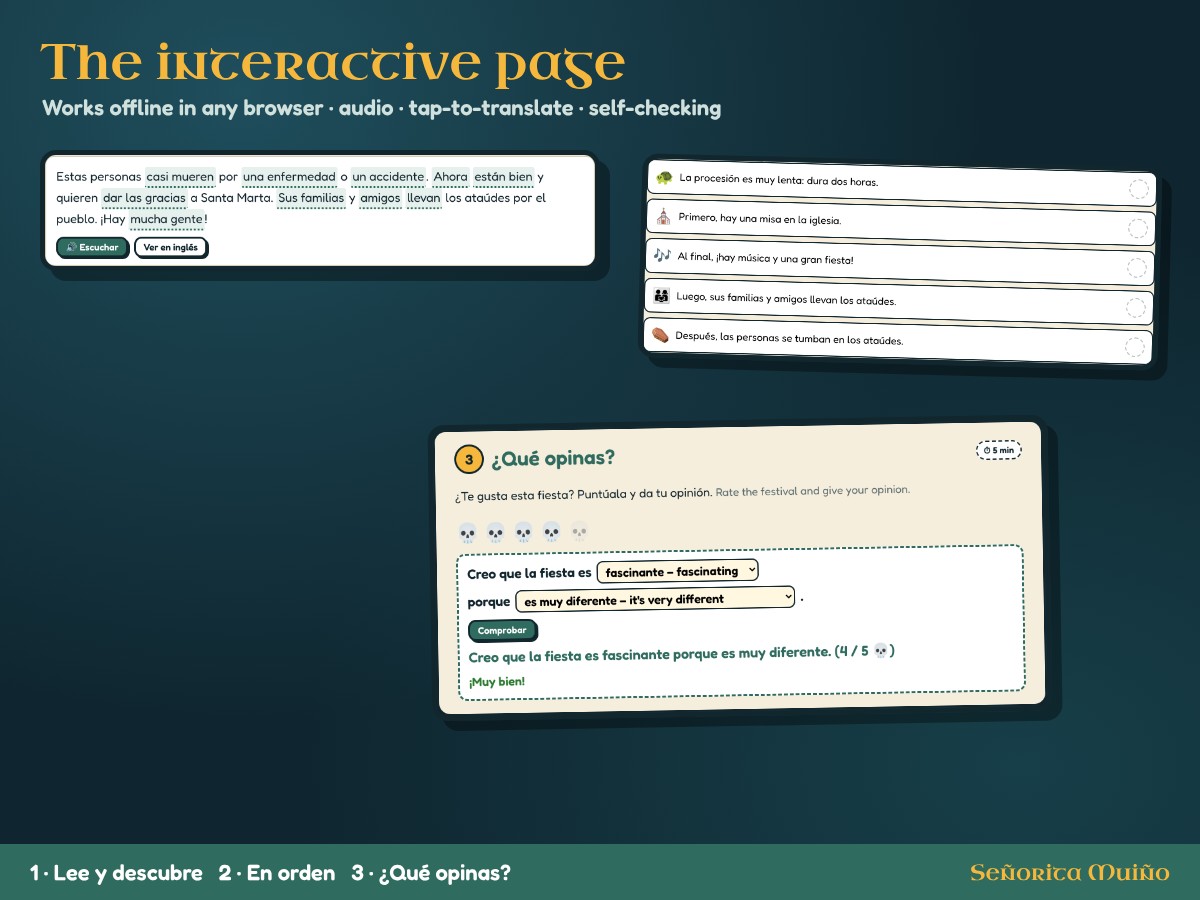Rate the festival with the faded fifth skull

[579, 531]
